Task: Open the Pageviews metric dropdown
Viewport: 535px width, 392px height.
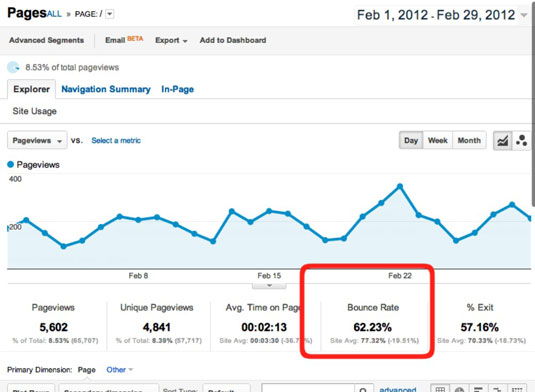Action: click(37, 141)
